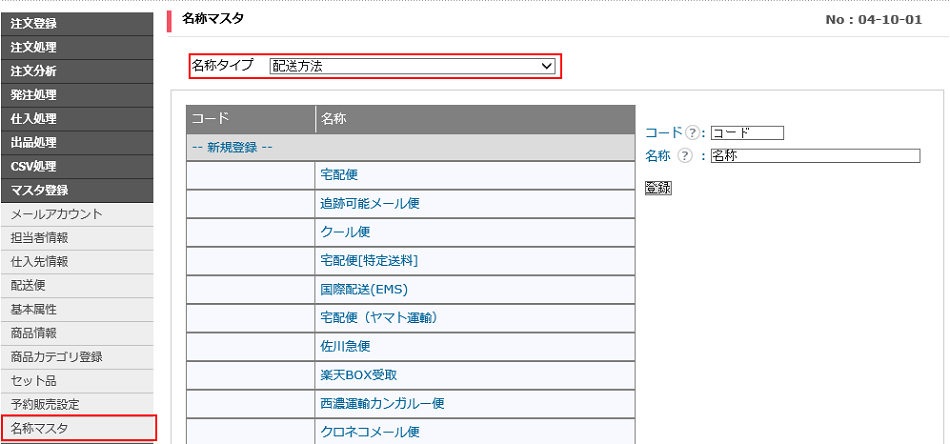
Task: Open 予約販売設定 in the sidebar
Action: click(x=76, y=404)
